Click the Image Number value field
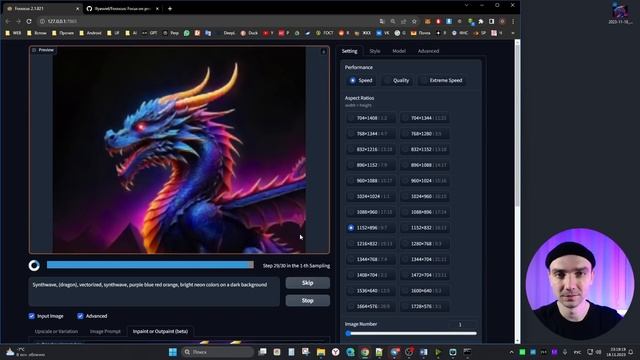This screenshot has width=640, height=360. pyautogui.click(x=461, y=324)
